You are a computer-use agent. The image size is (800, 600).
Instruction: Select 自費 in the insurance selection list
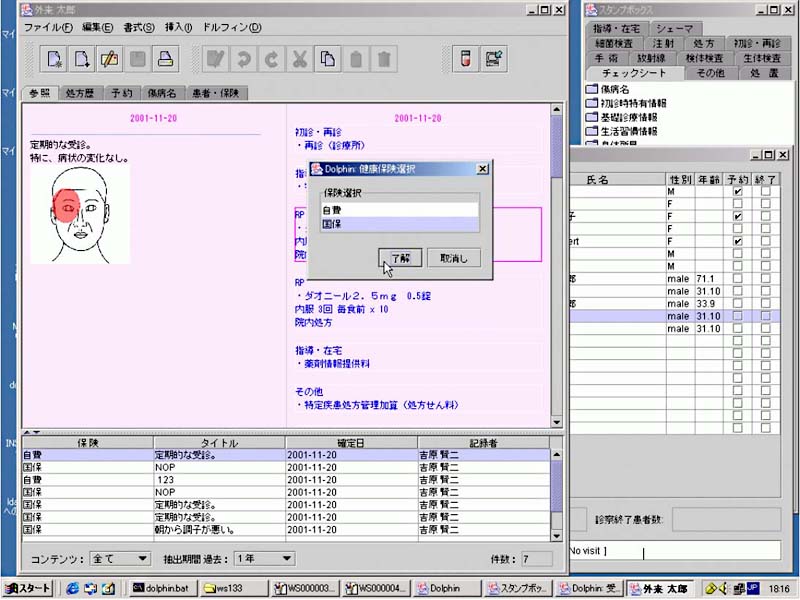point(399,211)
